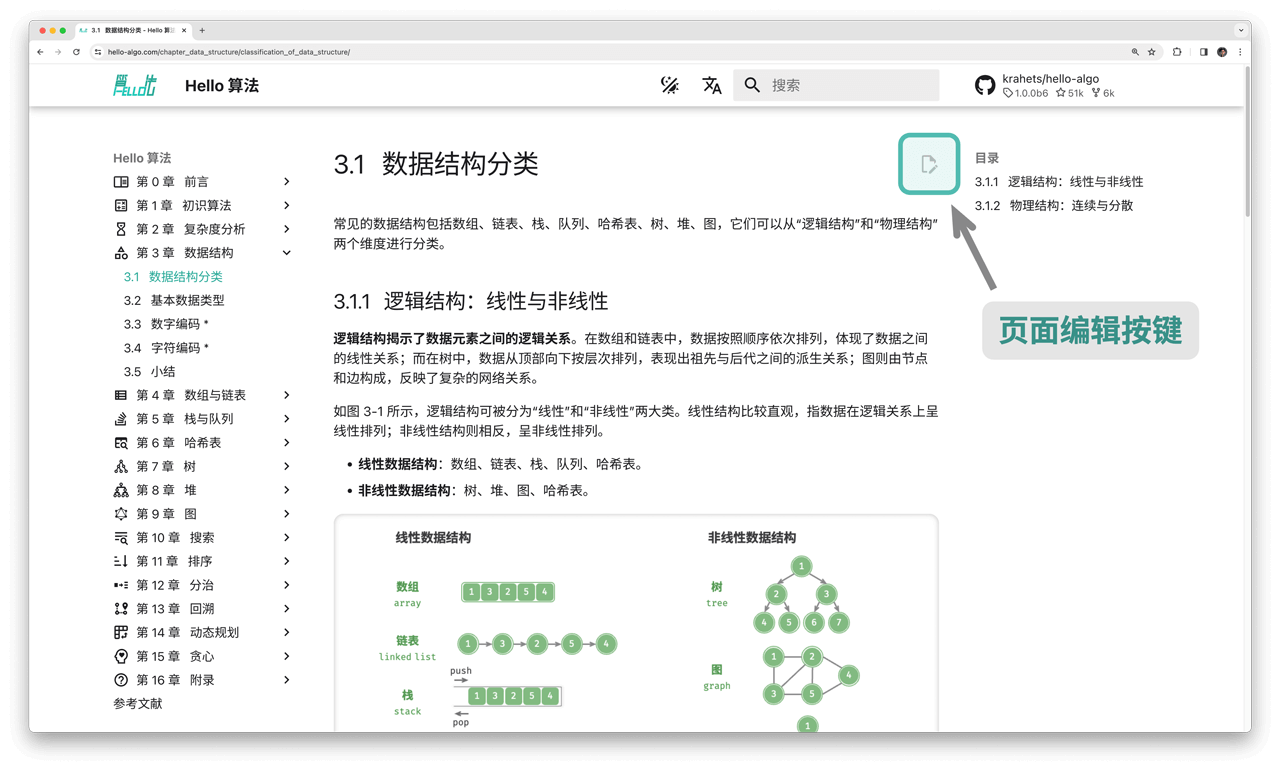The width and height of the screenshot is (1280, 770).
Task: Click the page edit button icon
Action: pyautogui.click(x=929, y=164)
